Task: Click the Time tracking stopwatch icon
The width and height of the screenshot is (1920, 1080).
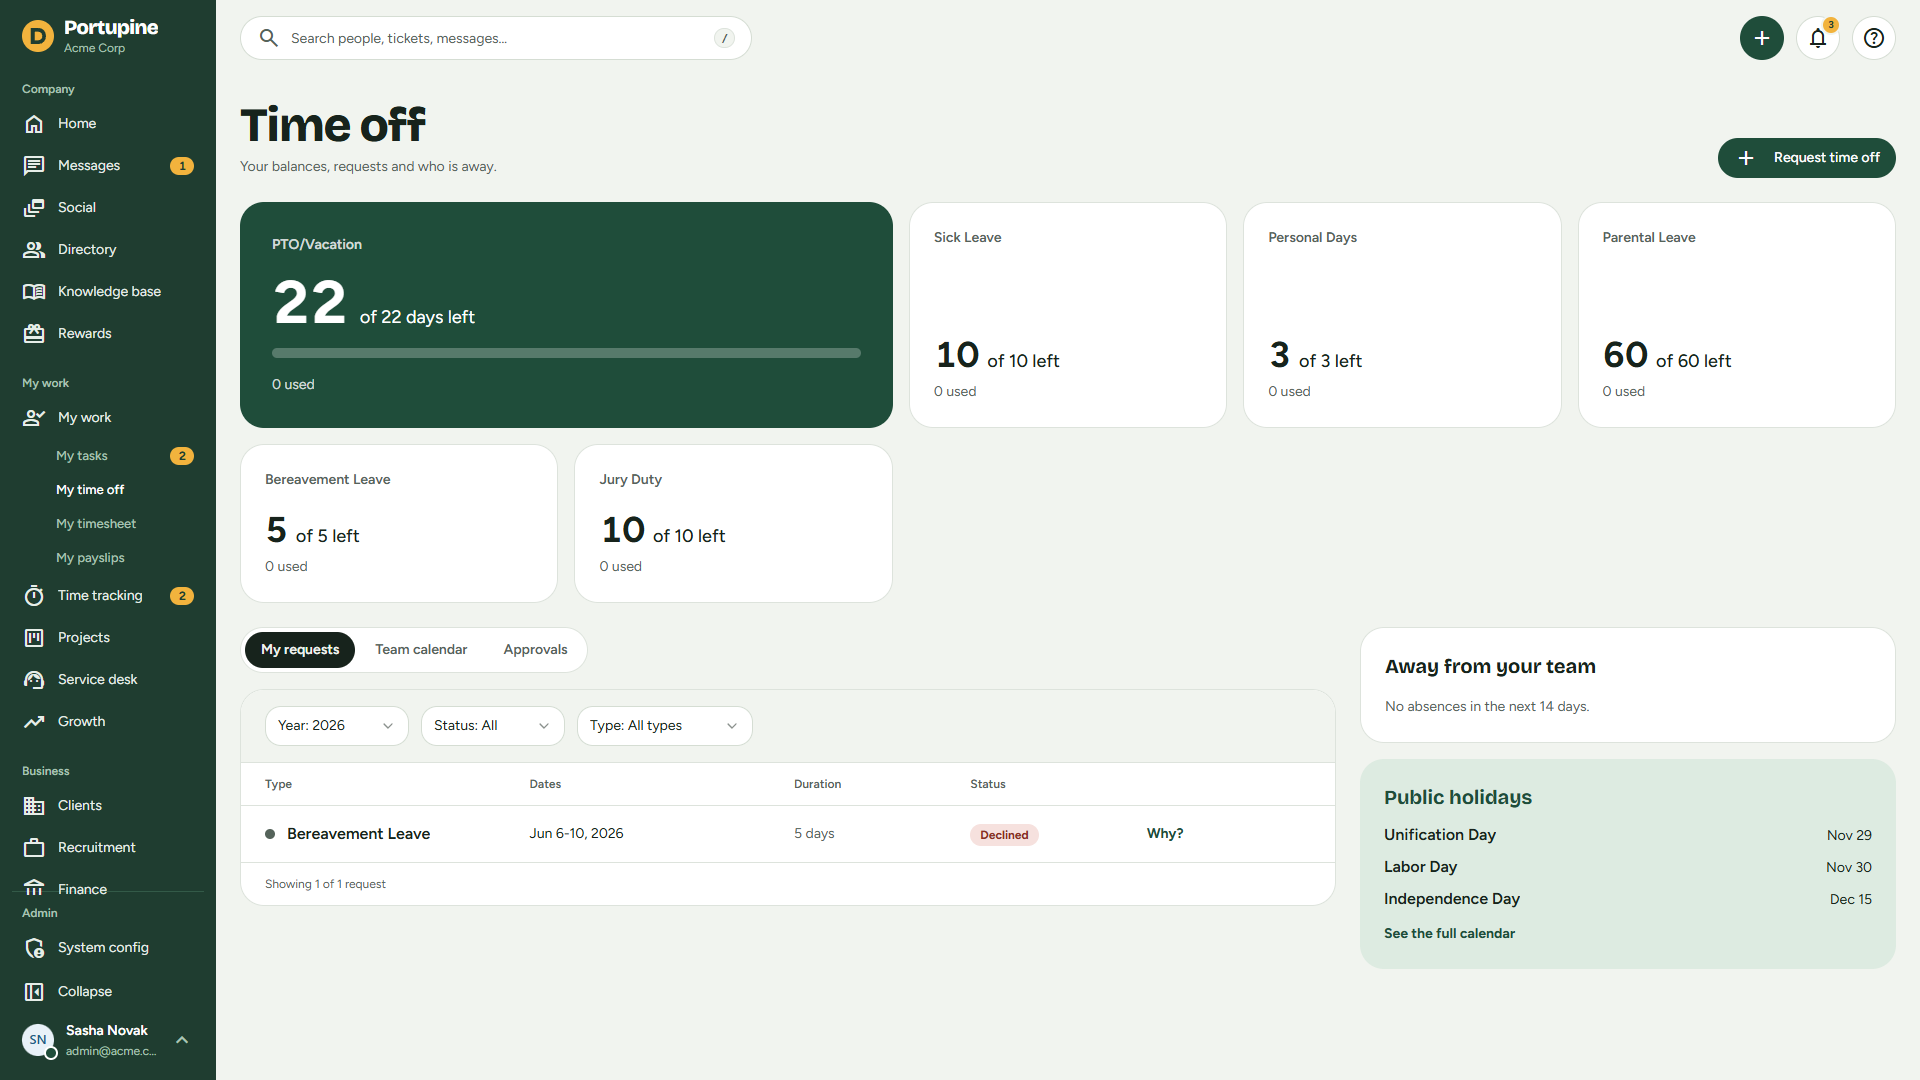Action: click(x=34, y=596)
